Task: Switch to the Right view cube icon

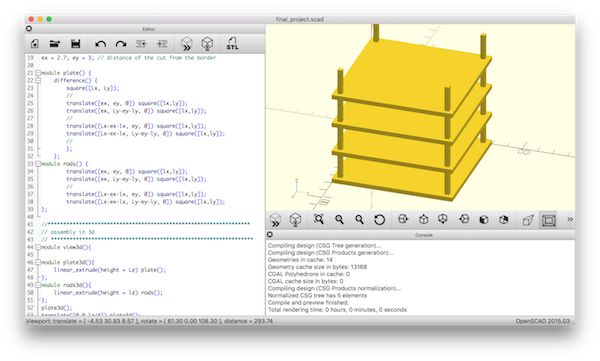Action: pos(403,219)
